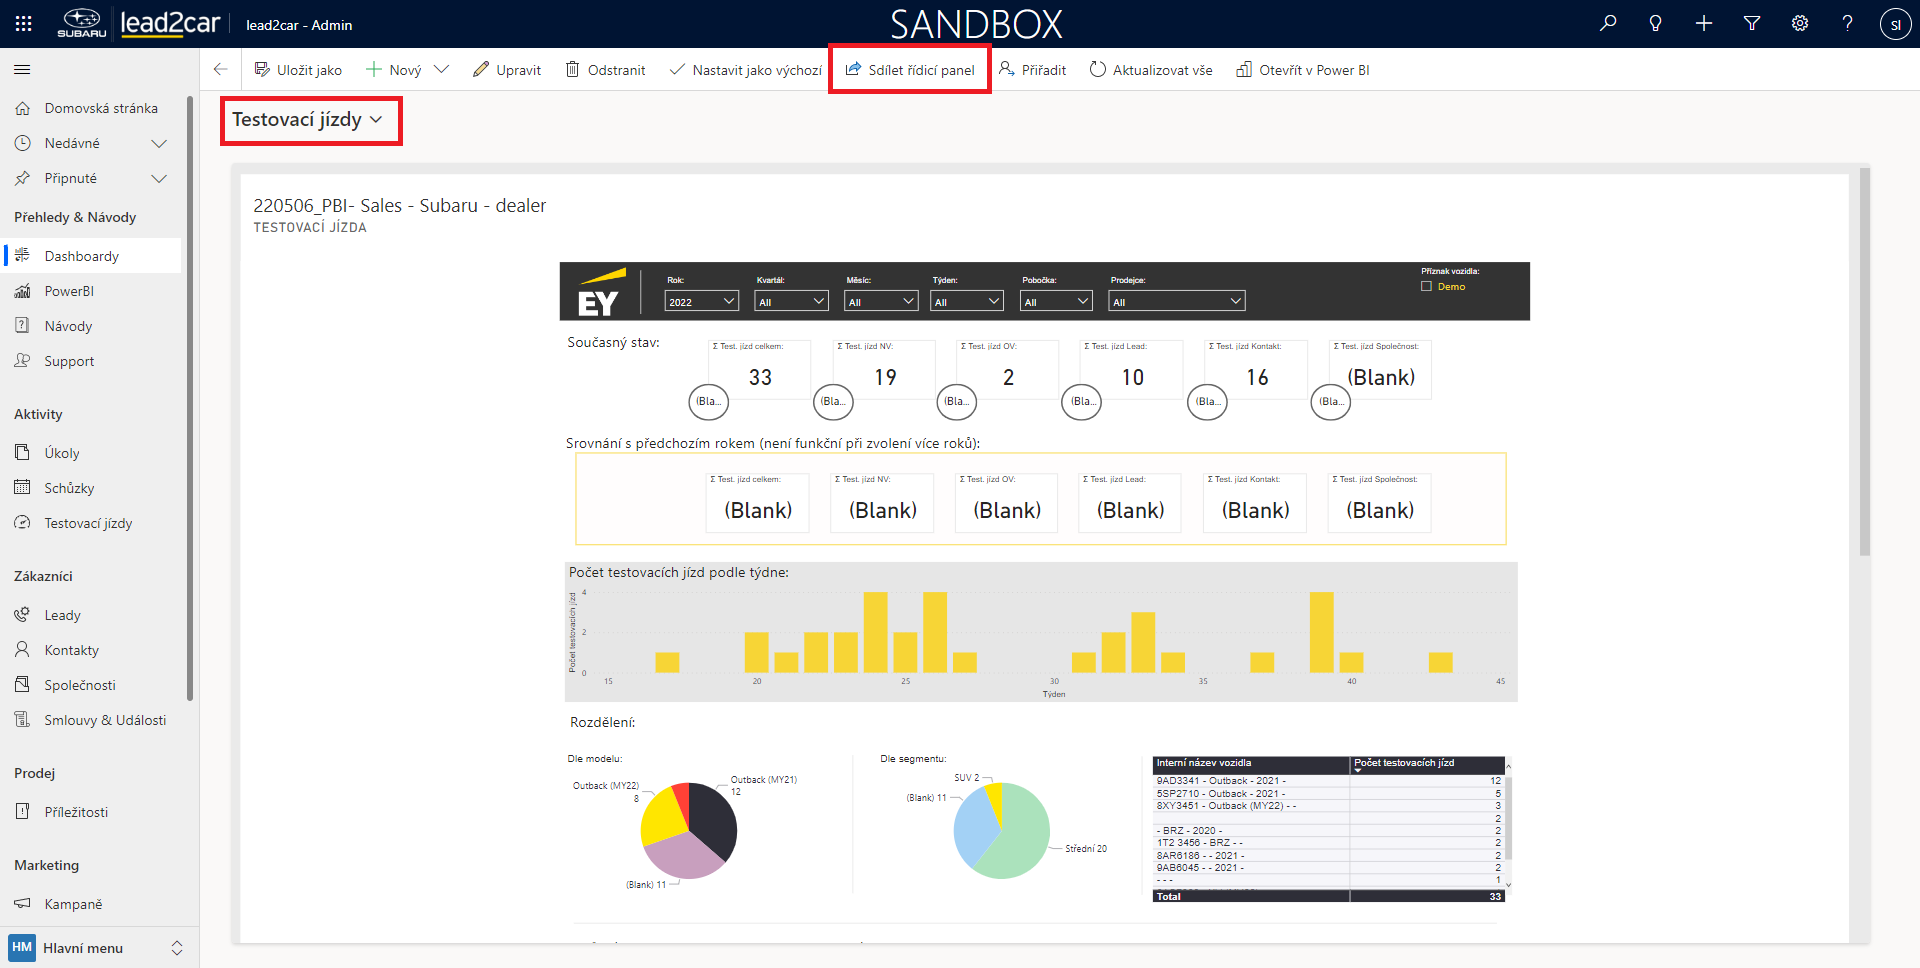This screenshot has width=1920, height=968.
Task: Go back using the arrow icon
Action: click(220, 70)
